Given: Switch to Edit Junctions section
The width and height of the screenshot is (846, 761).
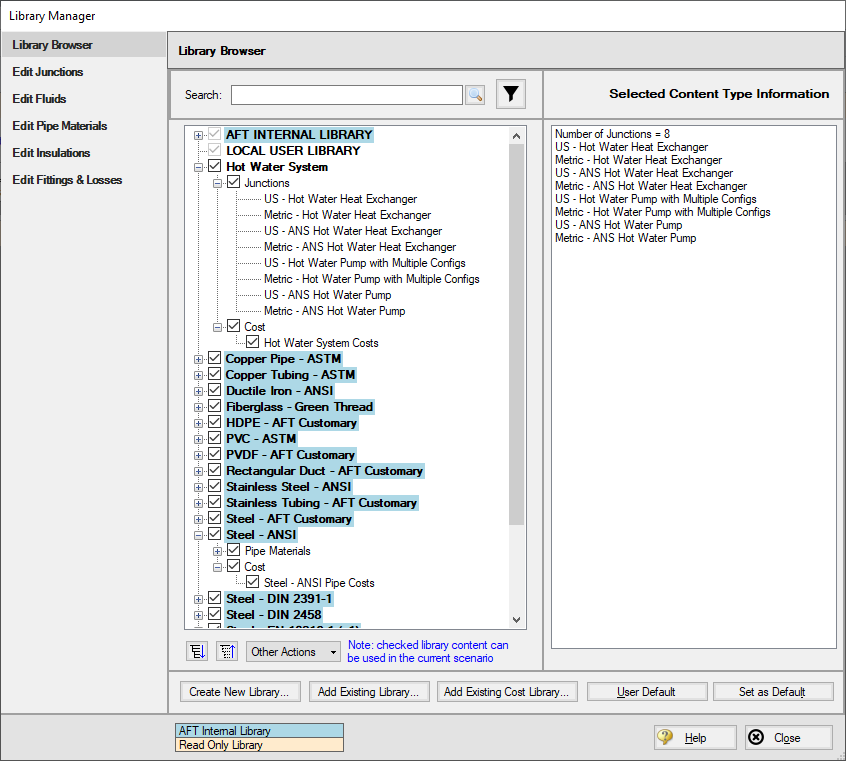Looking at the screenshot, I should click(48, 72).
